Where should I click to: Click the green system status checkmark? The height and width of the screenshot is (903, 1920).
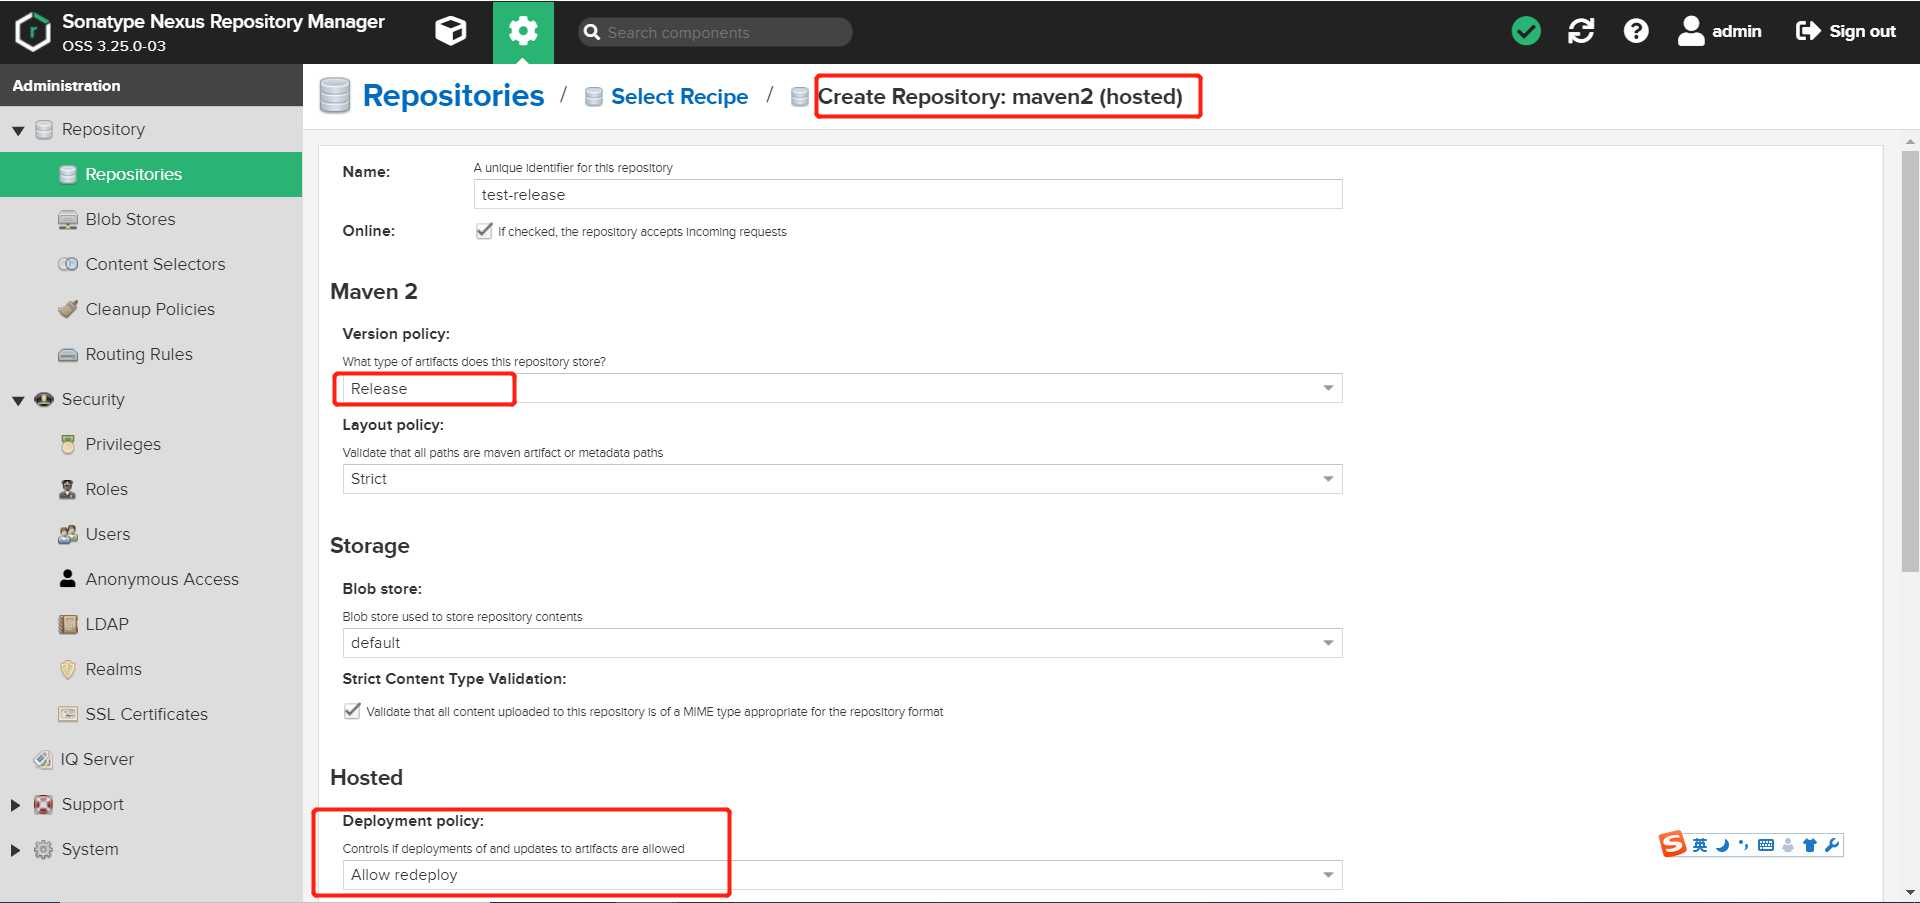point(1526,31)
